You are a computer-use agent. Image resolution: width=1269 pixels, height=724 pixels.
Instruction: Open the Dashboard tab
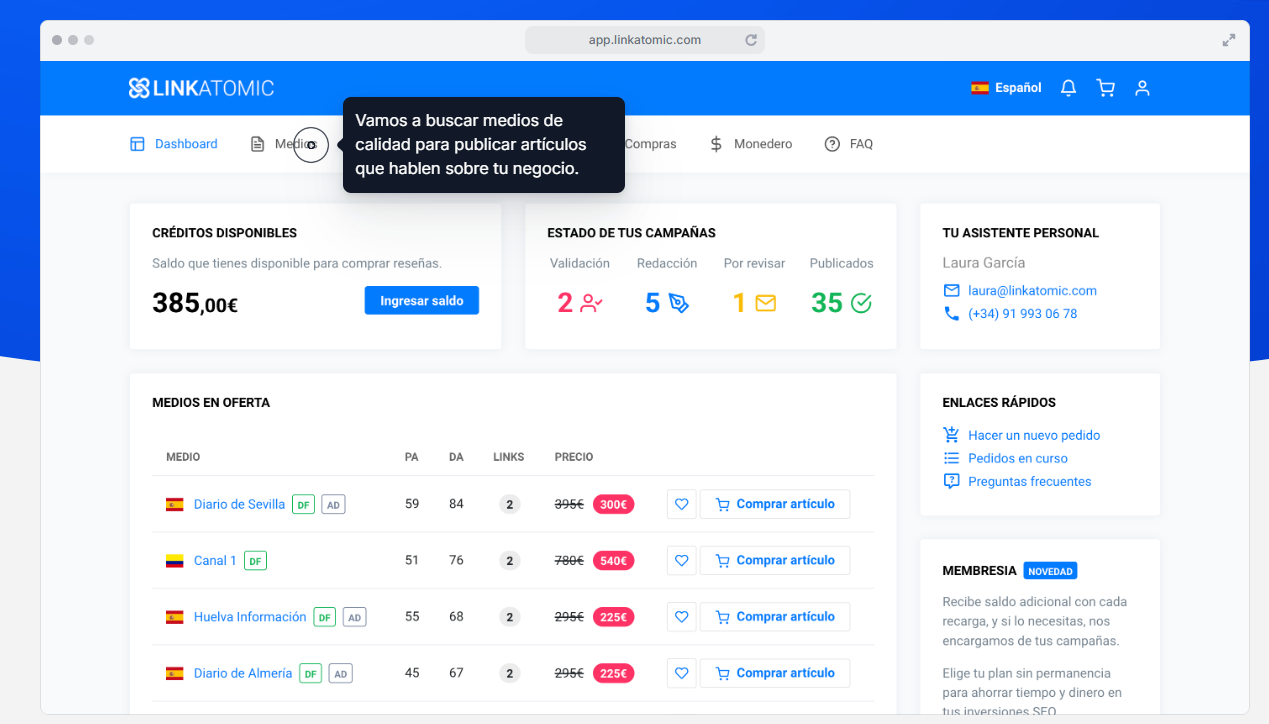click(x=174, y=144)
